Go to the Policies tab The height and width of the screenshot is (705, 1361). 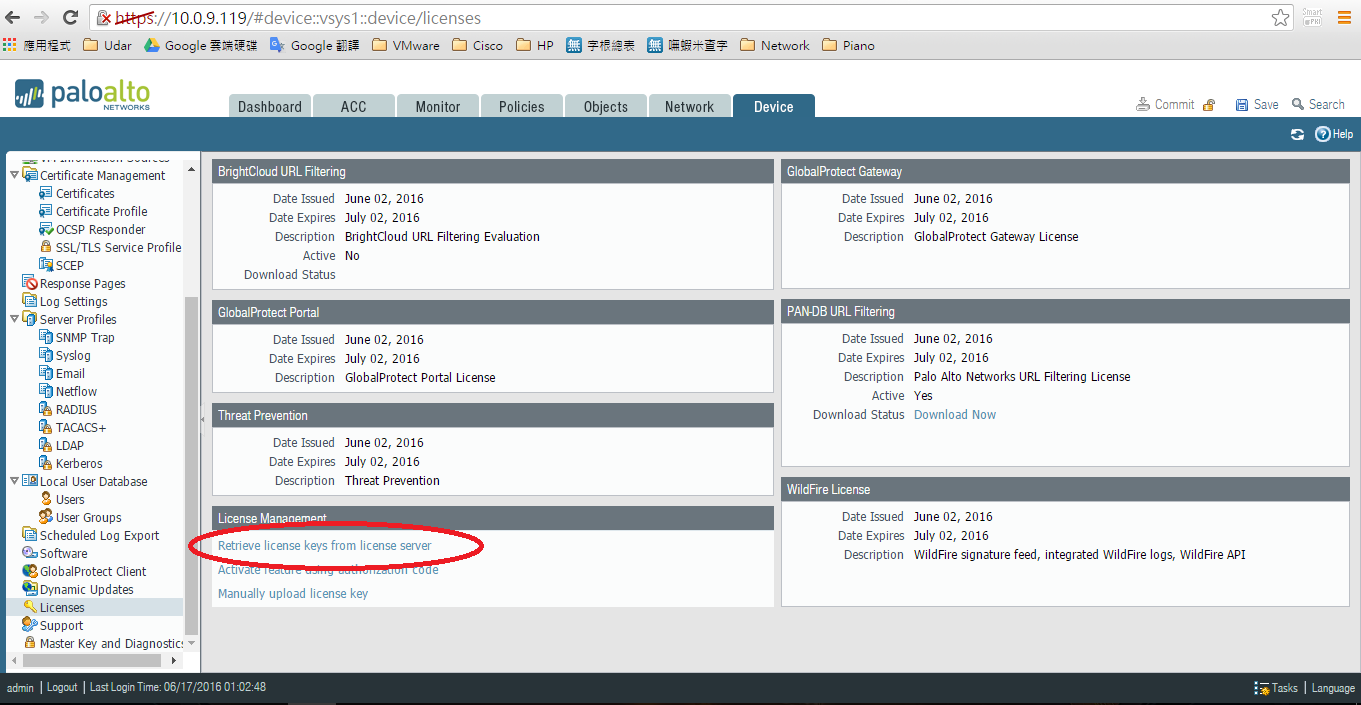pos(522,107)
